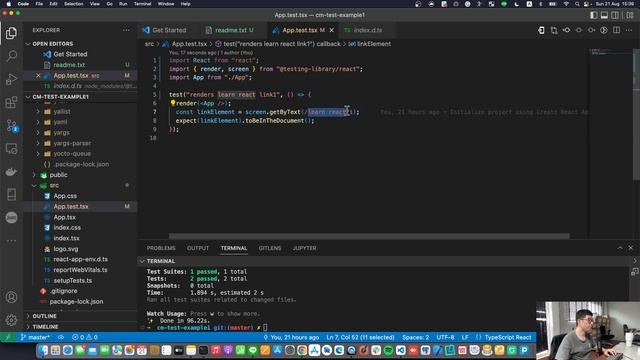Open Explorer more actions ellipsis

click(x=126, y=30)
